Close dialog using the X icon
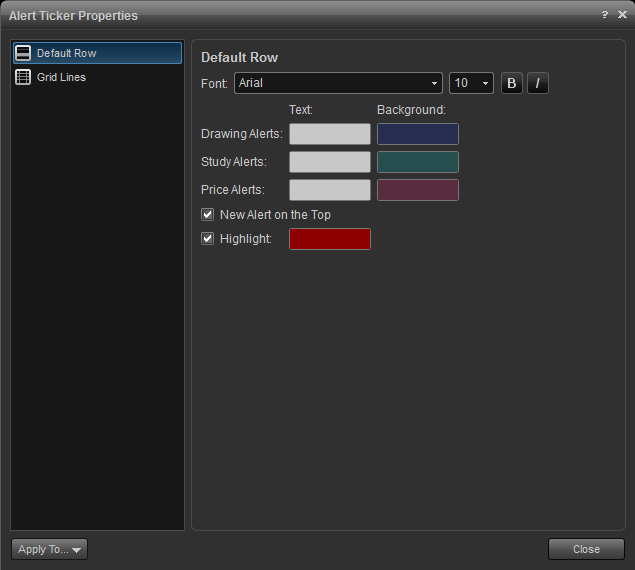635x570 pixels. pos(622,15)
